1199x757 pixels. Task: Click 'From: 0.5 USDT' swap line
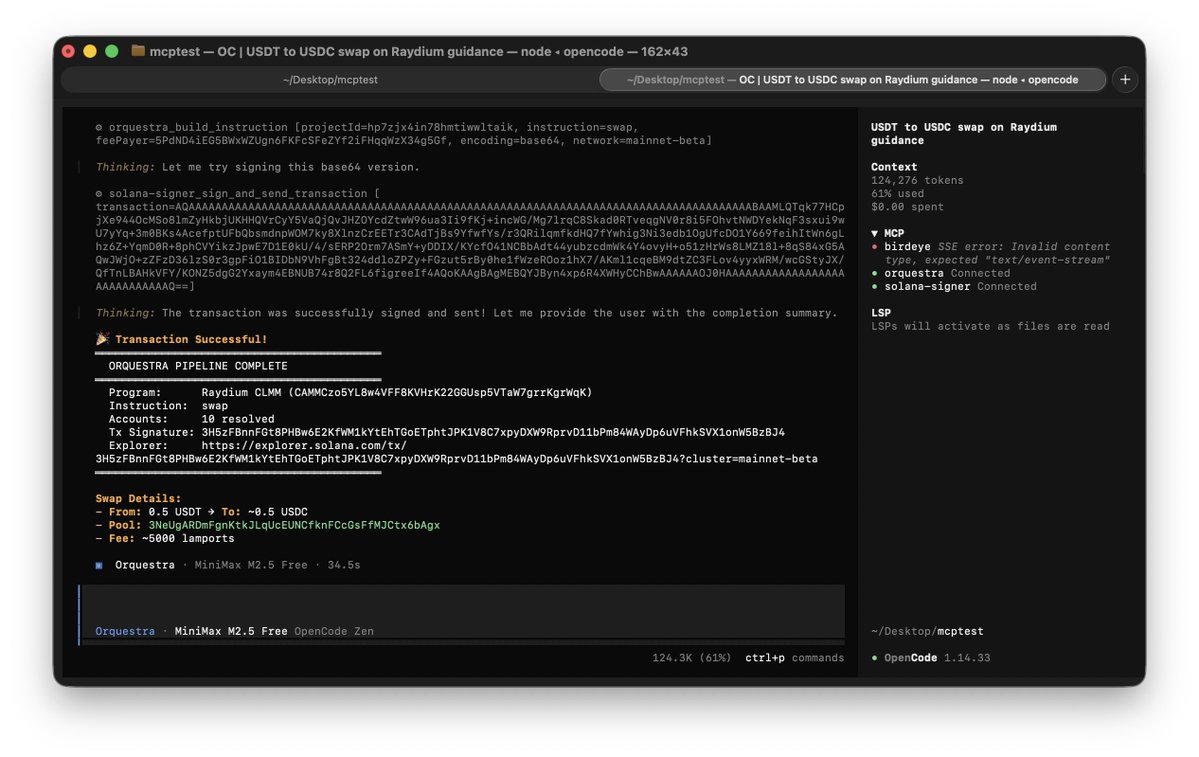click(x=202, y=512)
